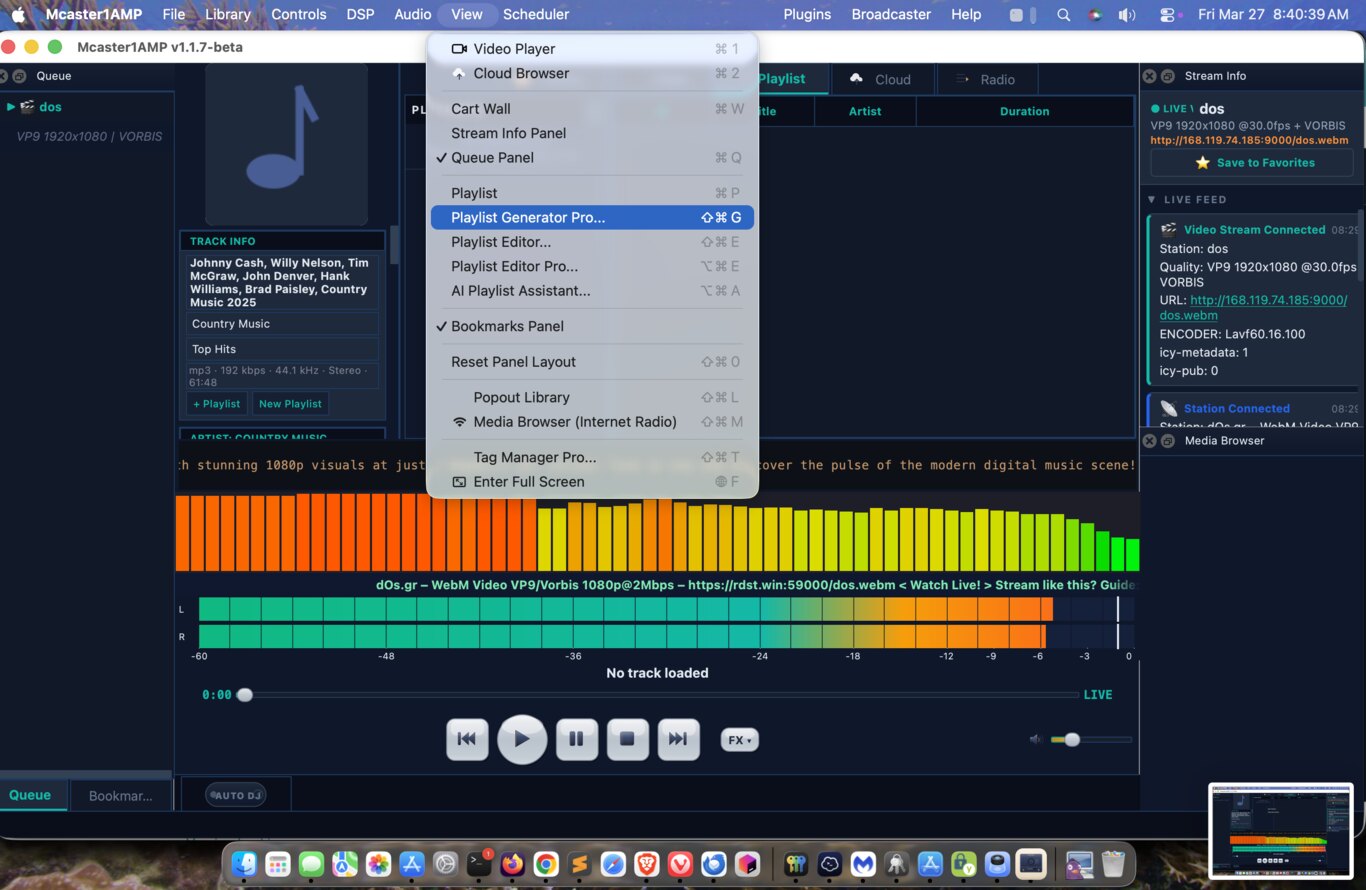Choose Reset Panel Layout

[x=592, y=362]
